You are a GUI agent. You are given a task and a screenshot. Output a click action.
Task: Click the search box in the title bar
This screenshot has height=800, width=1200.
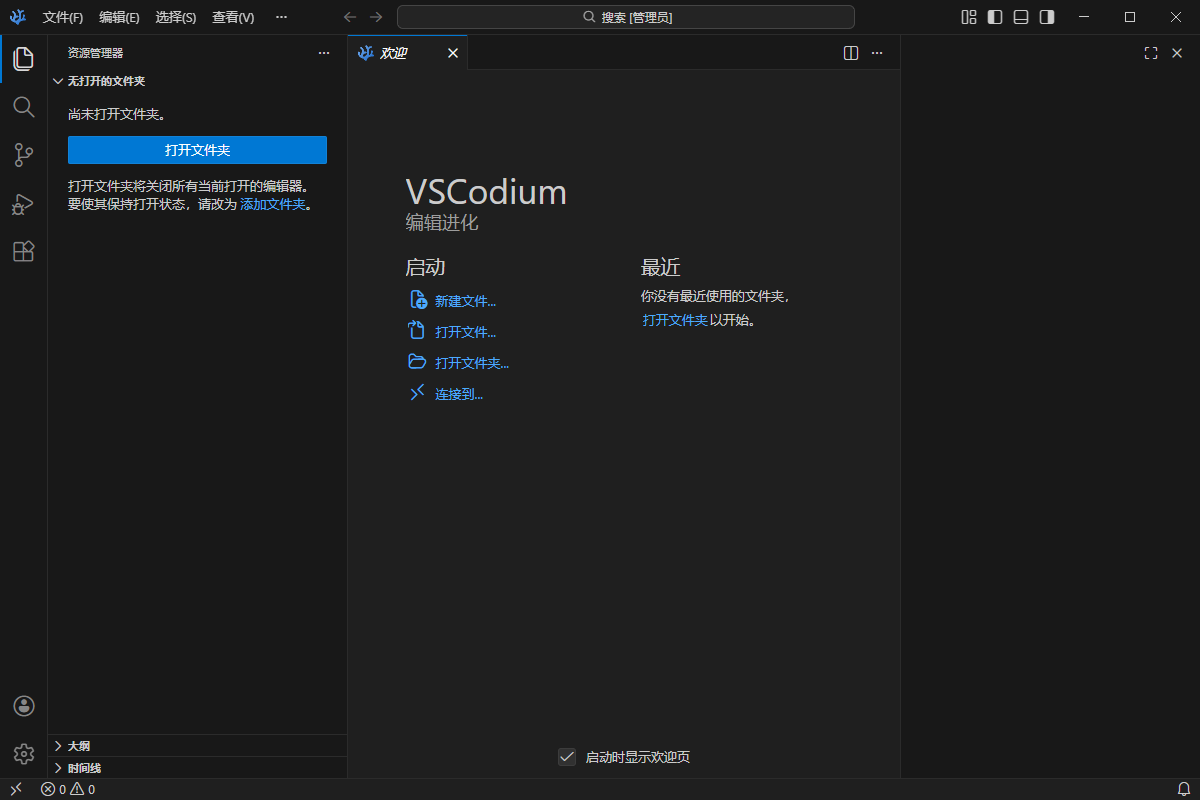[x=628, y=16]
